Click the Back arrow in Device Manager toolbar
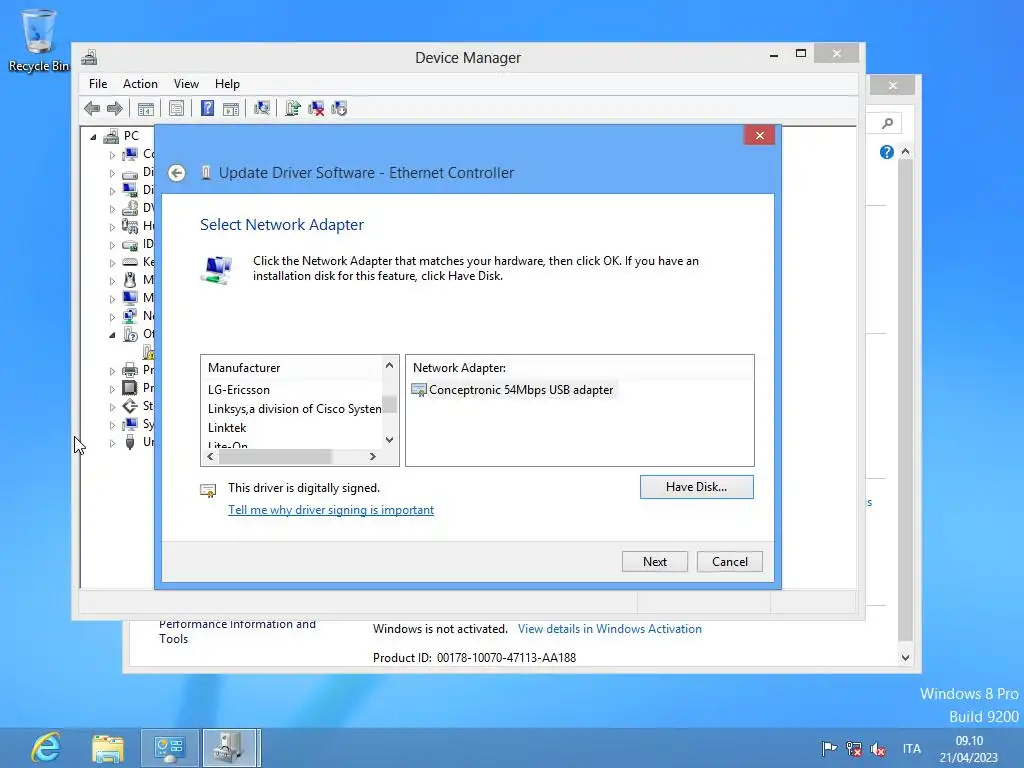The width and height of the screenshot is (1024, 768). [92, 108]
